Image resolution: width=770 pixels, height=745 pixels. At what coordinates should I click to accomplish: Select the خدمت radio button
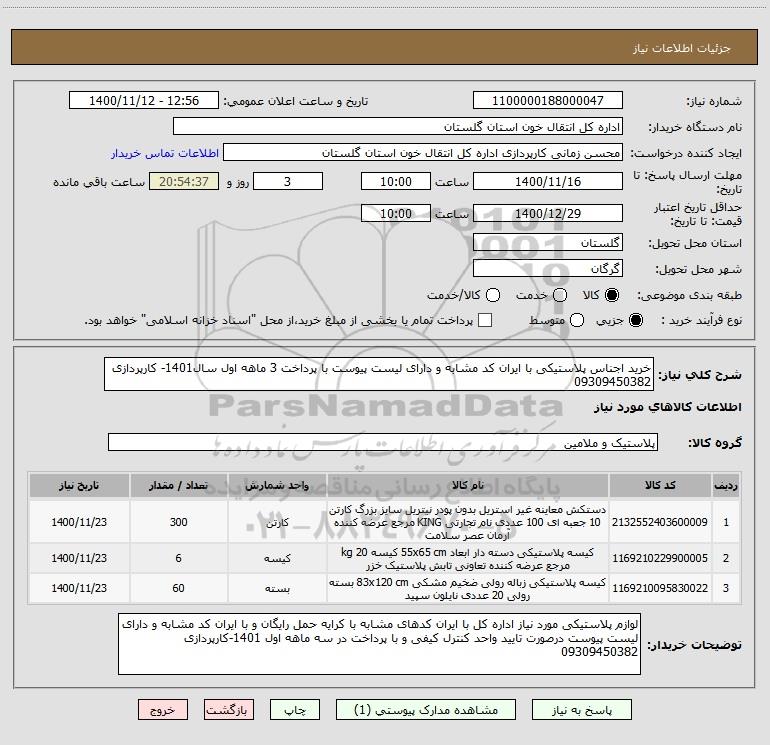[x=560, y=295]
